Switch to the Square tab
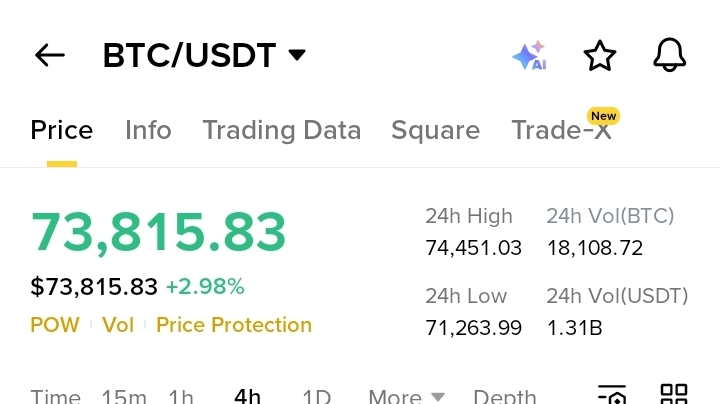The image size is (720, 404). coord(435,130)
